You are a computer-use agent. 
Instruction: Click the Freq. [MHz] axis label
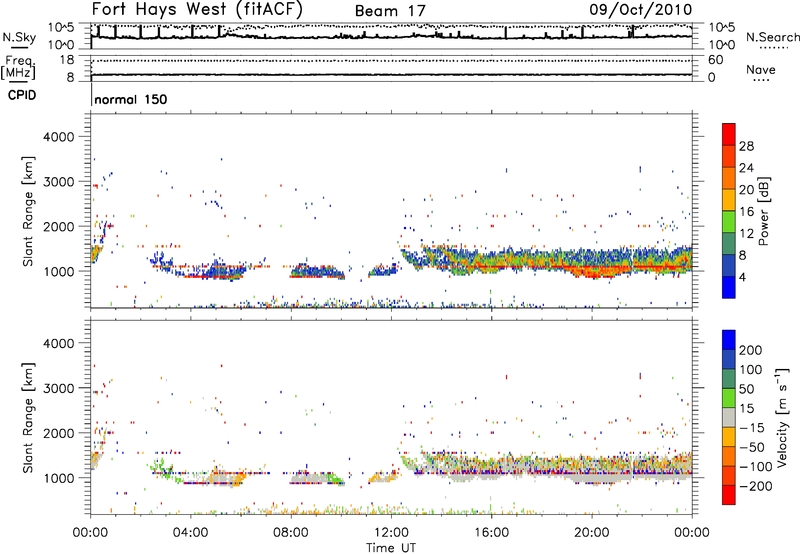coord(19,68)
